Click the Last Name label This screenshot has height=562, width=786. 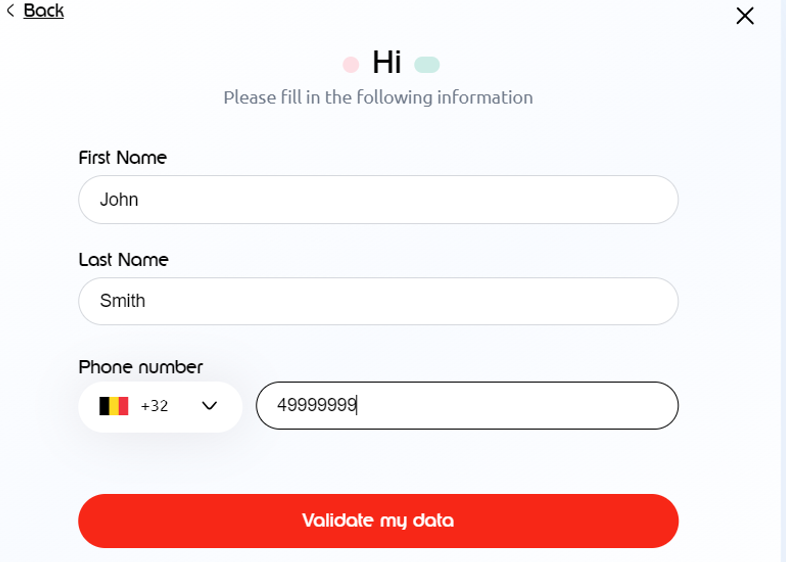(123, 259)
